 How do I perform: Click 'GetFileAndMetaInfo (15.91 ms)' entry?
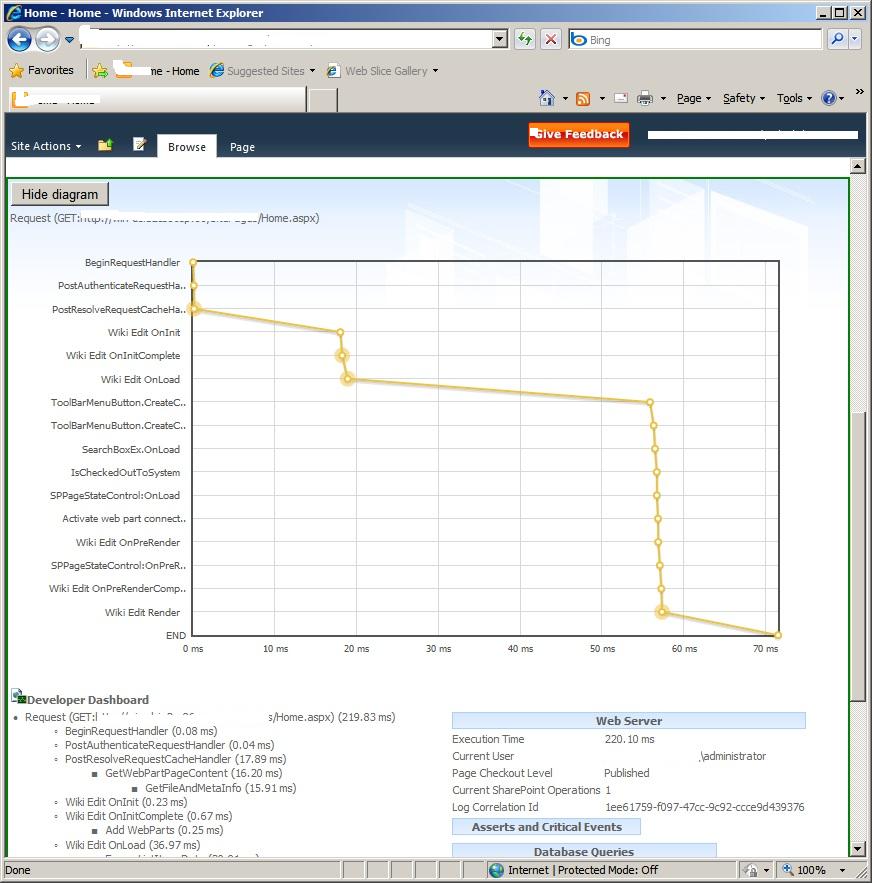click(x=221, y=788)
